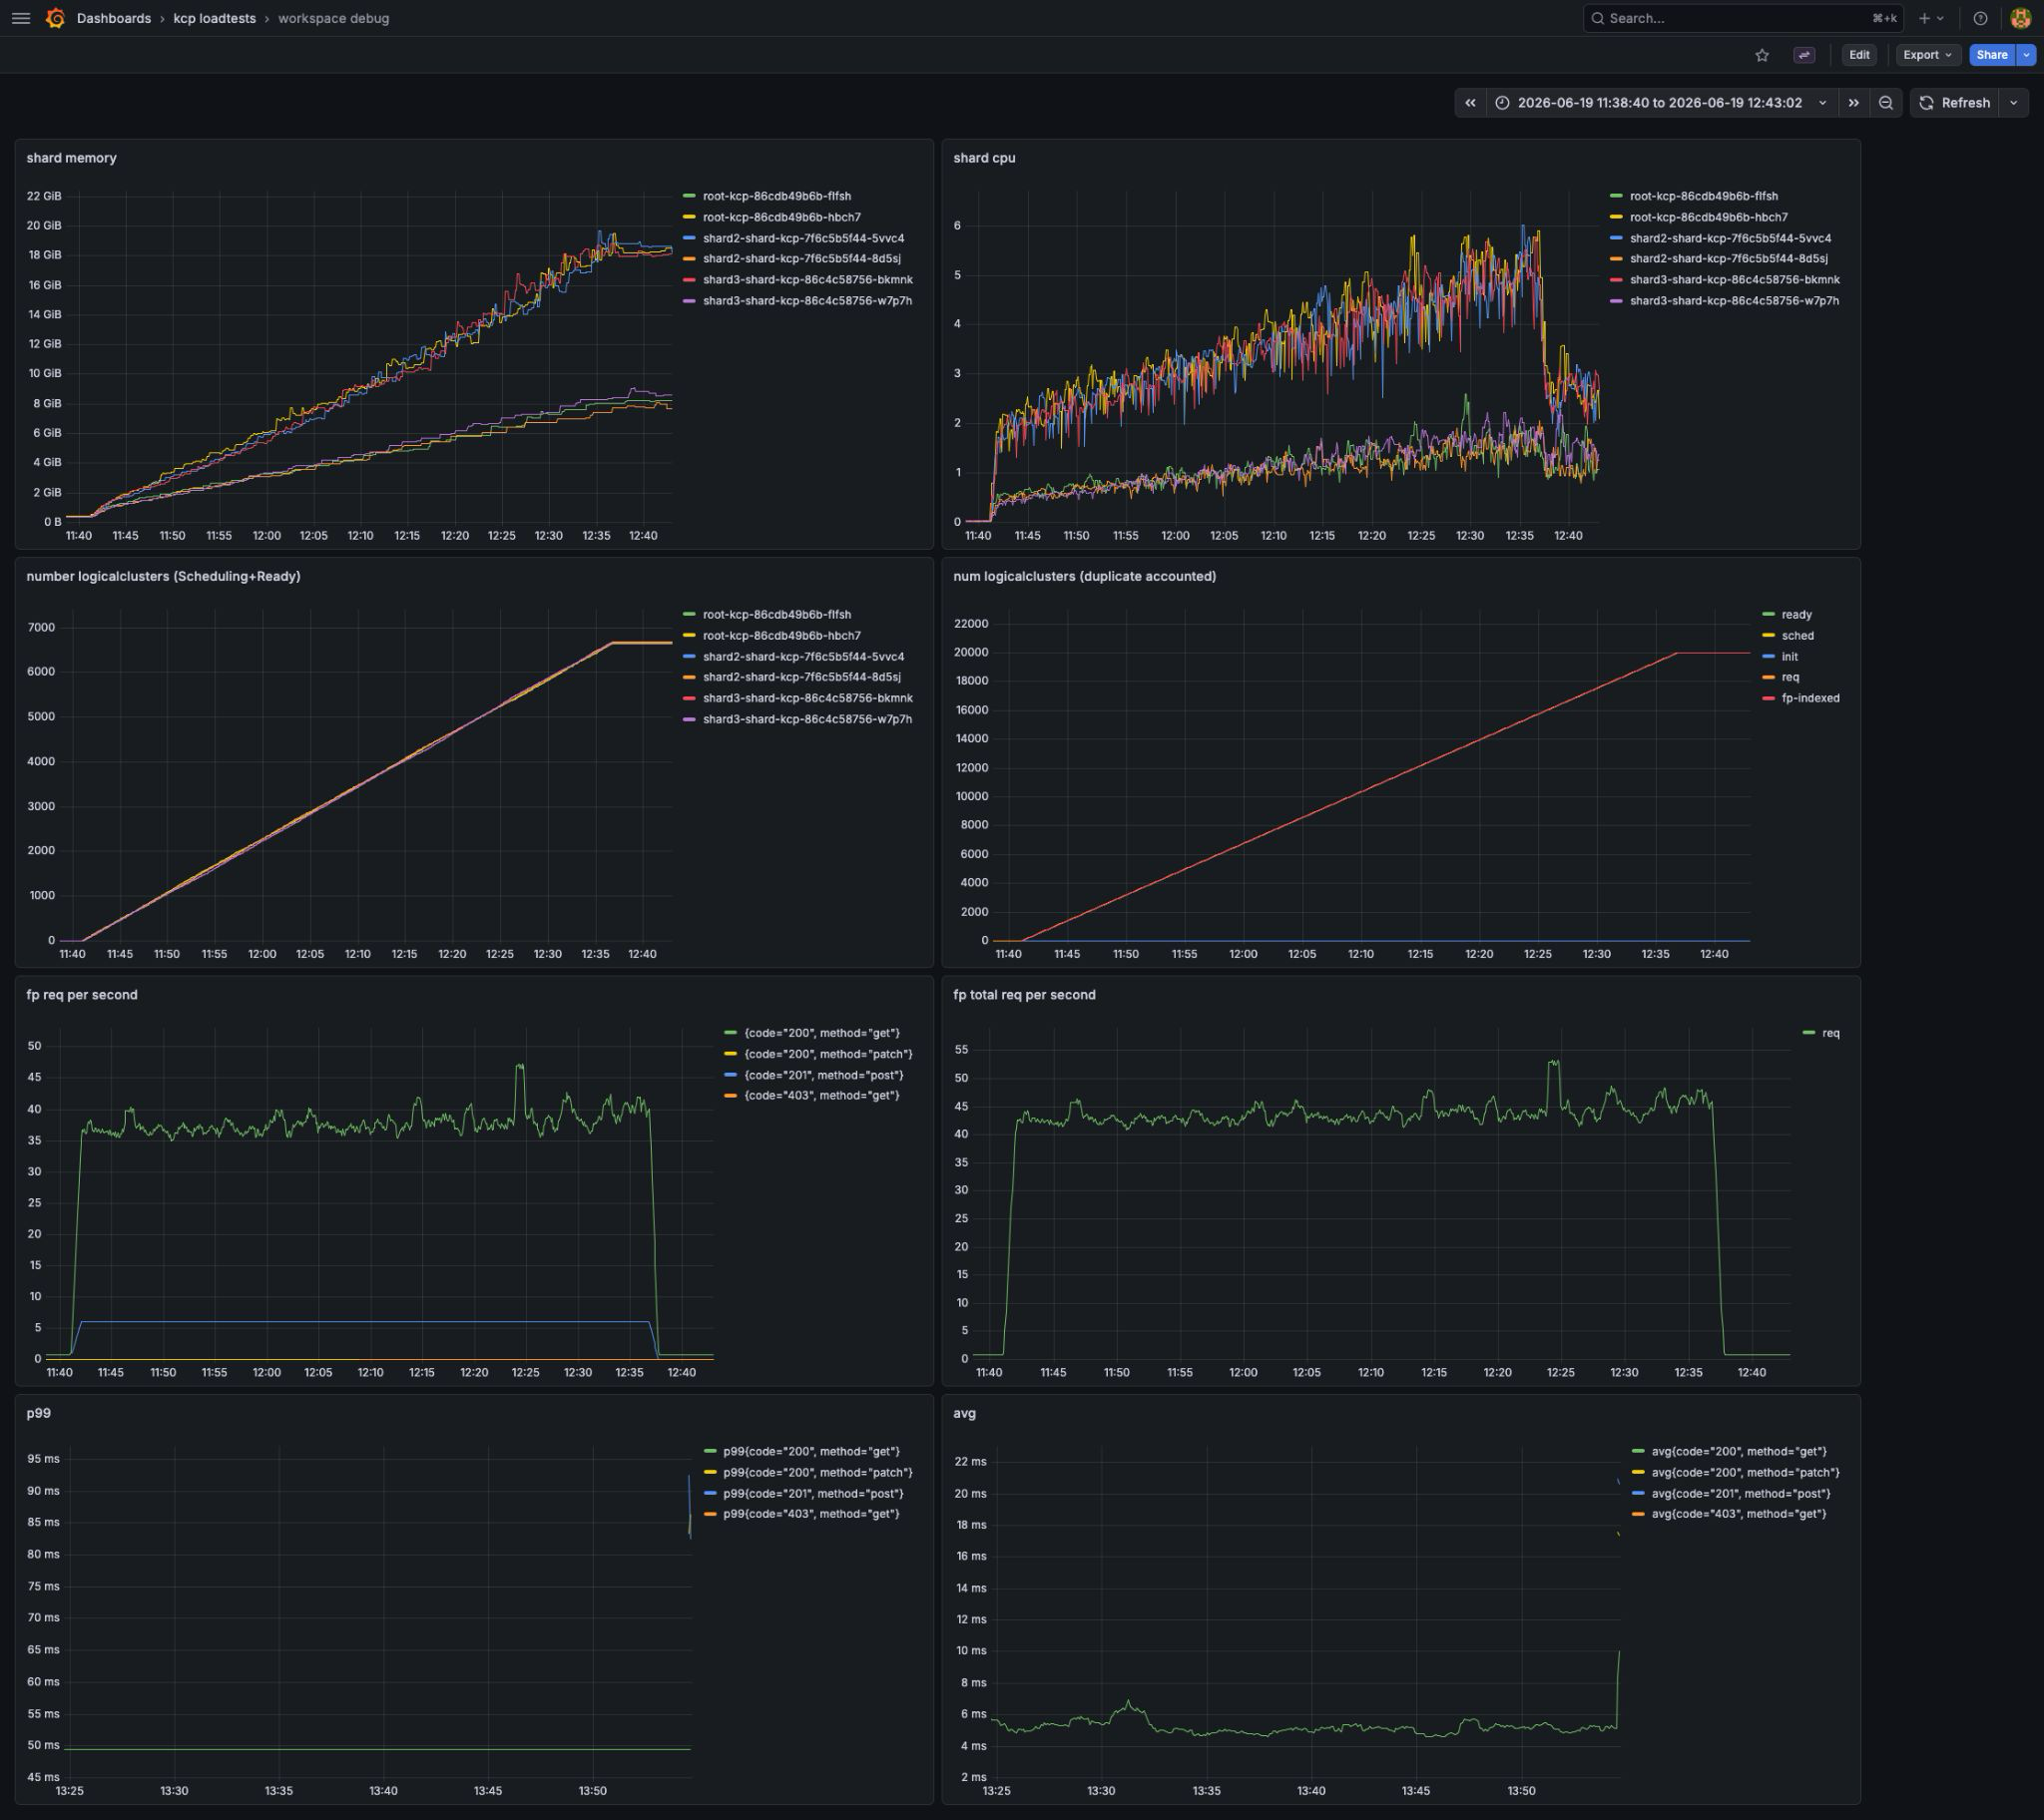Image resolution: width=2044 pixels, height=1820 pixels.
Task: Click blue swatch of avg{code="201", method="post"}
Action: (1638, 1493)
